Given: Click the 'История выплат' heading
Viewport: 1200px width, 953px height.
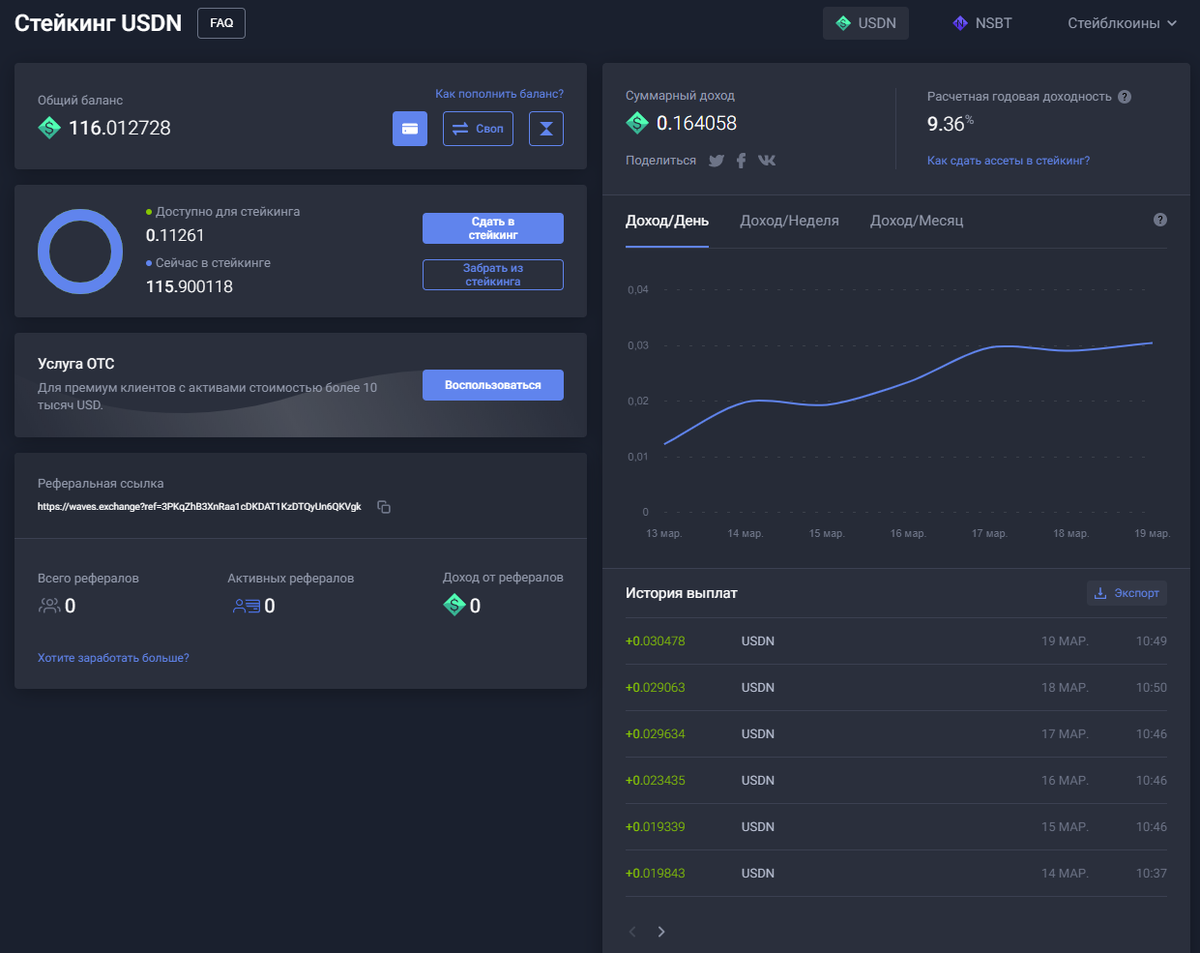Looking at the screenshot, I should [681, 593].
